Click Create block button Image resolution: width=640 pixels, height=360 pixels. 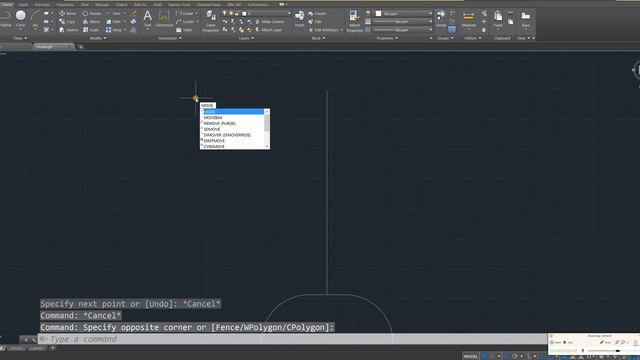point(317,13)
